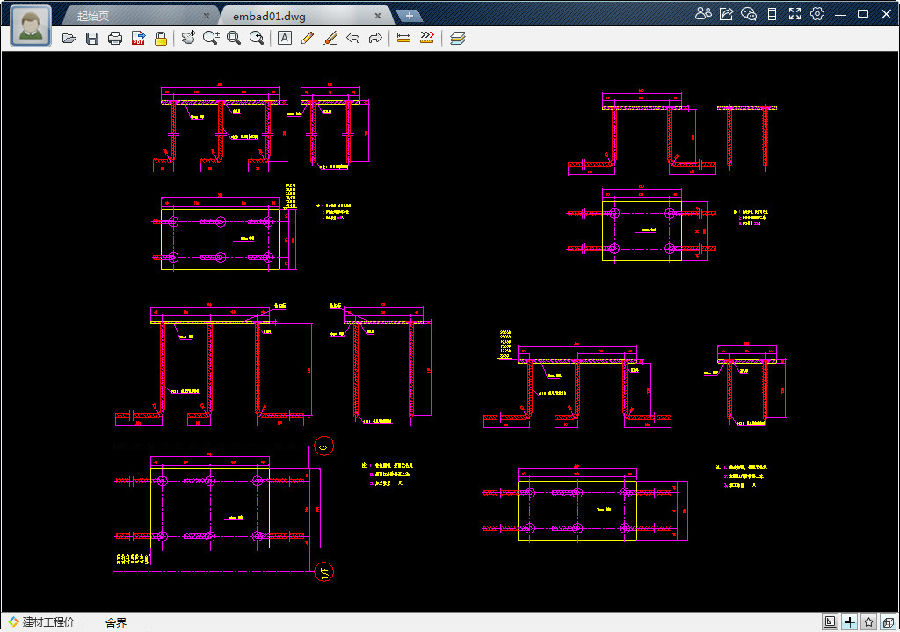Print the drawing via printer icon
This screenshot has width=900, height=632.
(115, 38)
